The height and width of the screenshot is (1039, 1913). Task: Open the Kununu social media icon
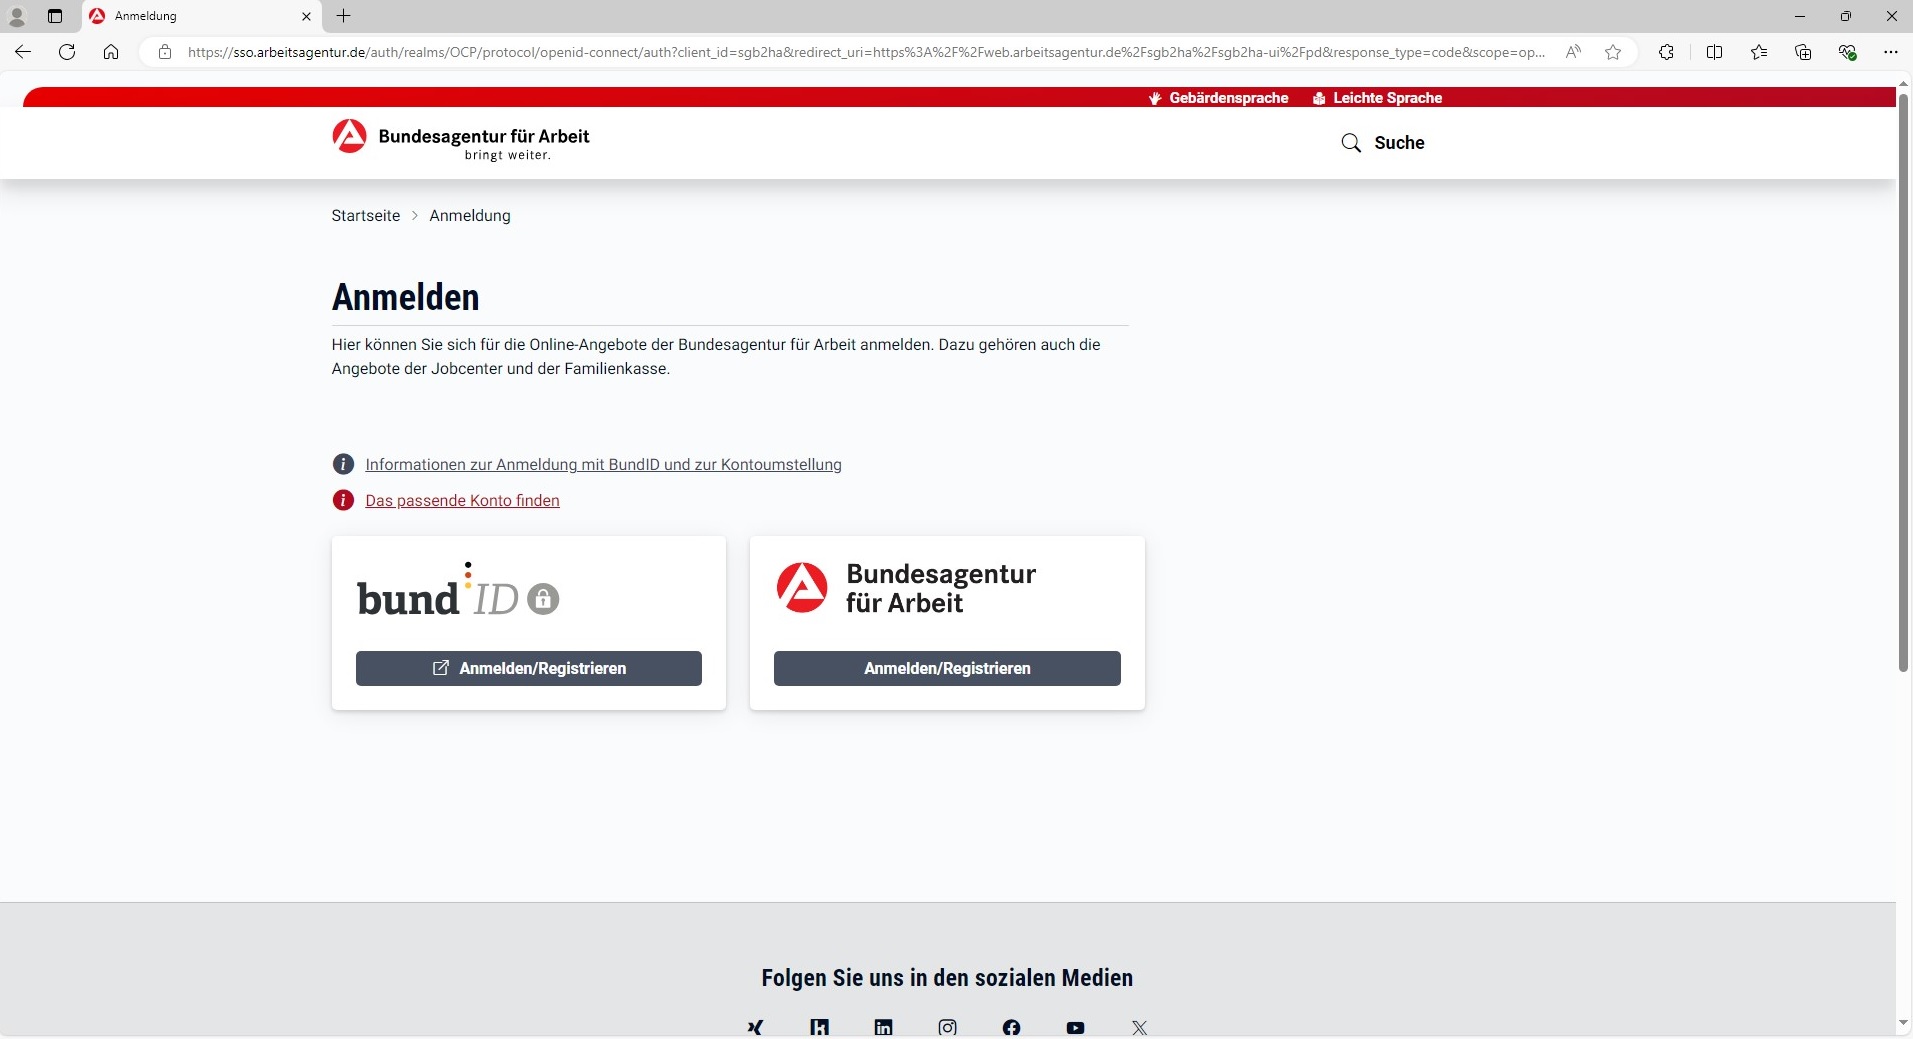point(819,1027)
